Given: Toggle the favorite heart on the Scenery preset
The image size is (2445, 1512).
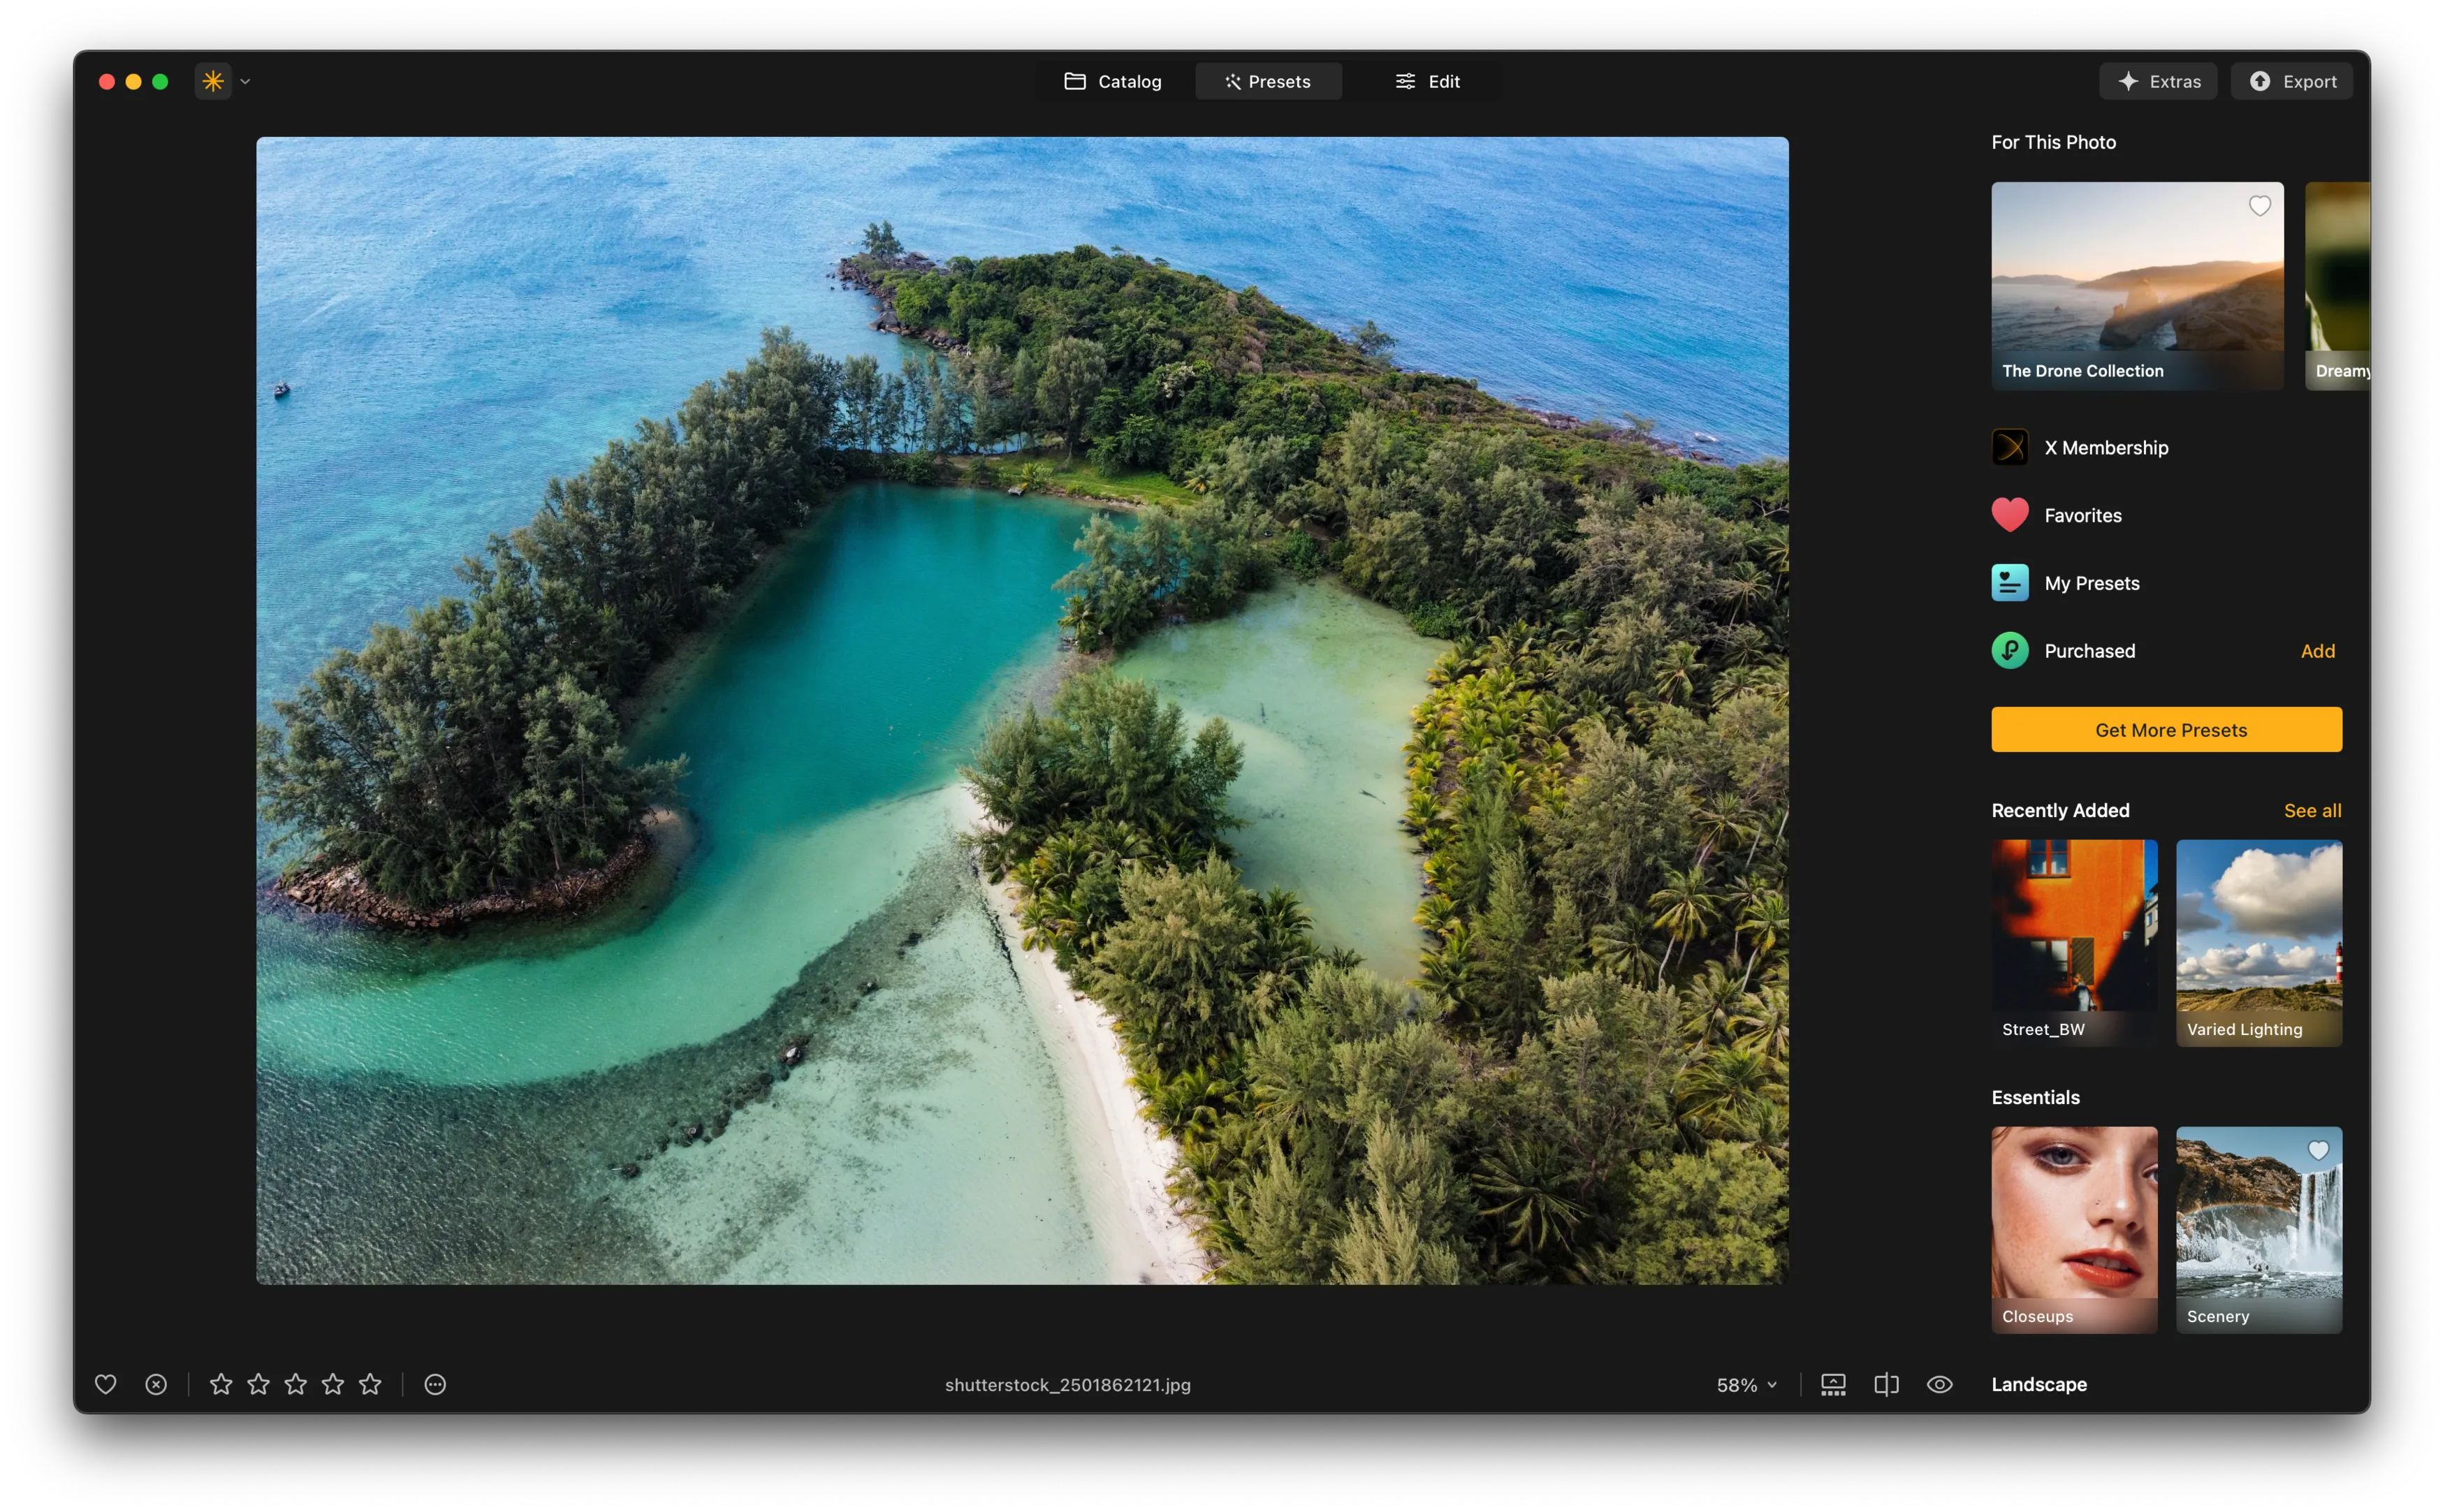Looking at the screenshot, I should [2318, 1151].
